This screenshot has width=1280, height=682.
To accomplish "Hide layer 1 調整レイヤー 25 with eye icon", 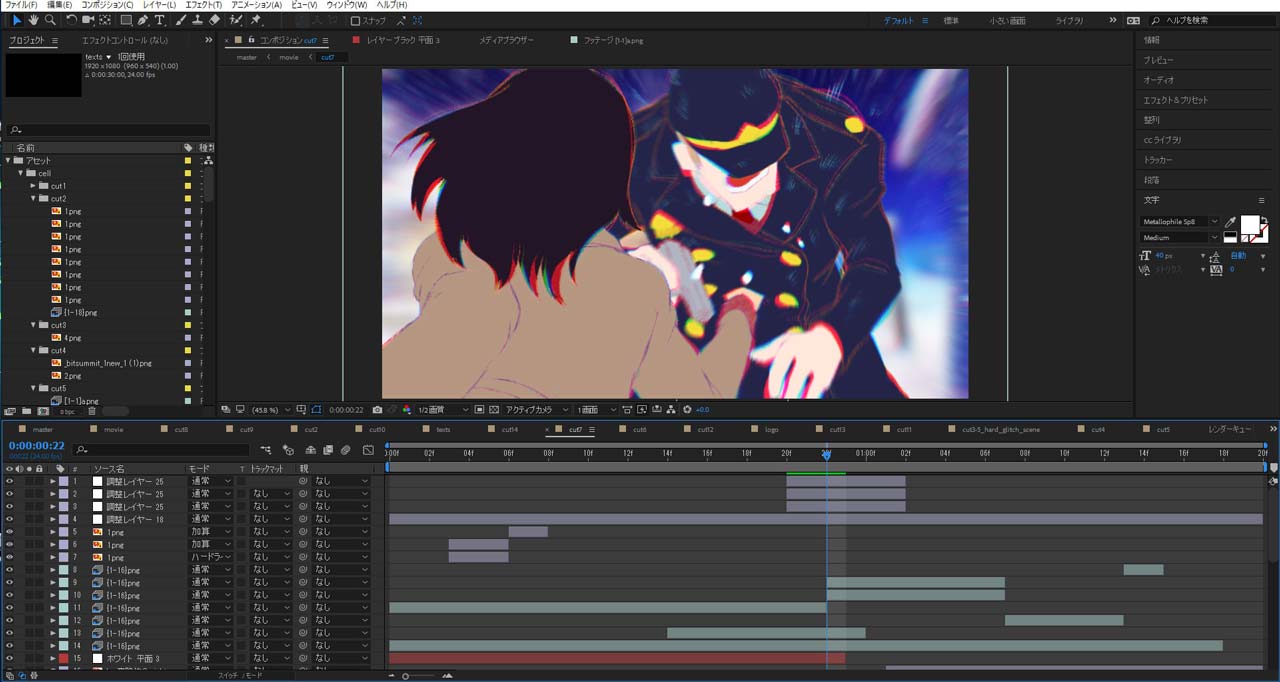I will pyautogui.click(x=9, y=481).
